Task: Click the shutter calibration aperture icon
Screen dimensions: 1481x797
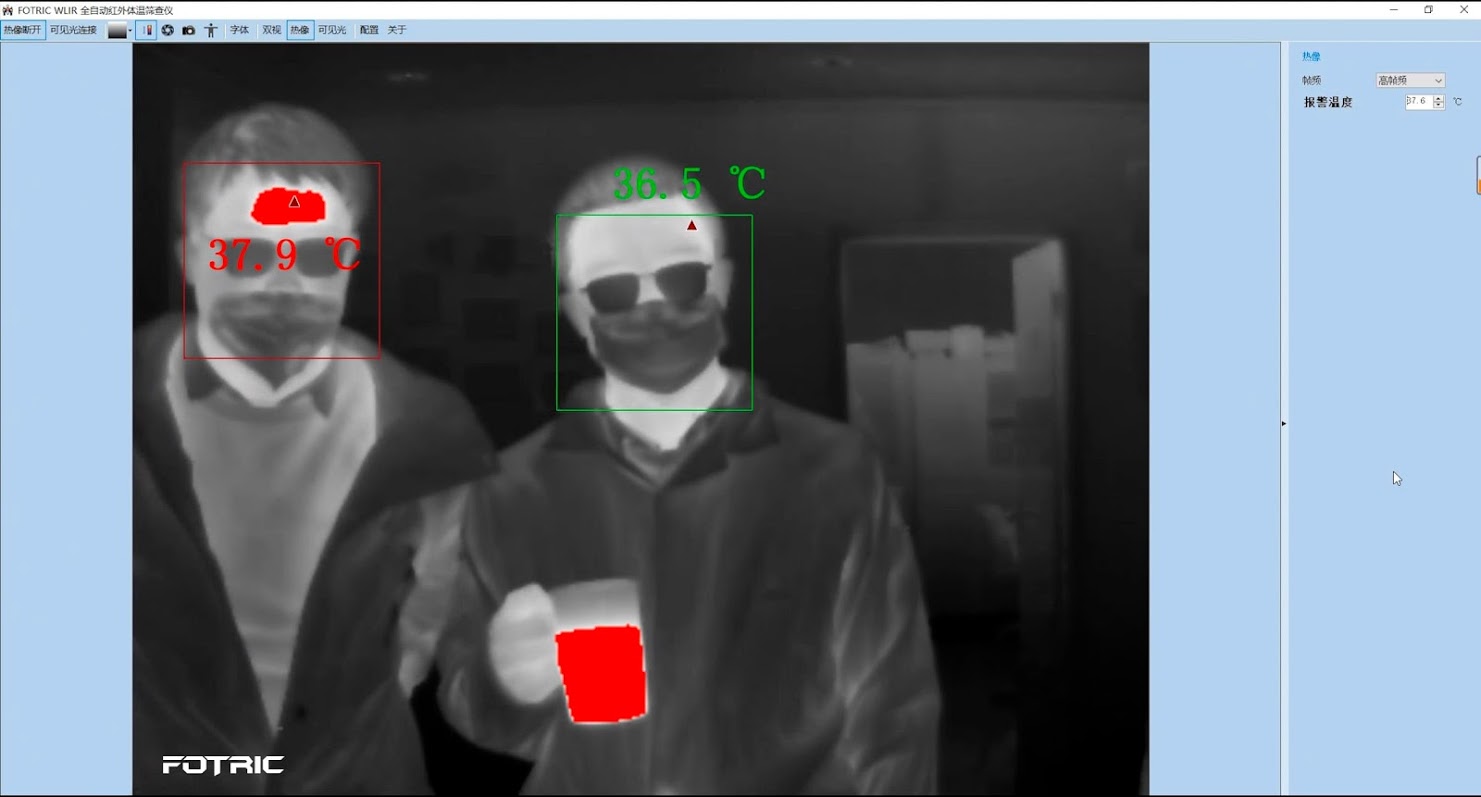Action: pyautogui.click(x=168, y=30)
